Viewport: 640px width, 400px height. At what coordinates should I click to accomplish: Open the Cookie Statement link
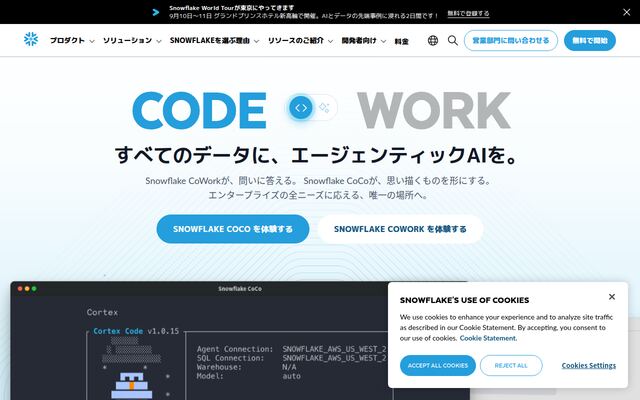[488, 338]
